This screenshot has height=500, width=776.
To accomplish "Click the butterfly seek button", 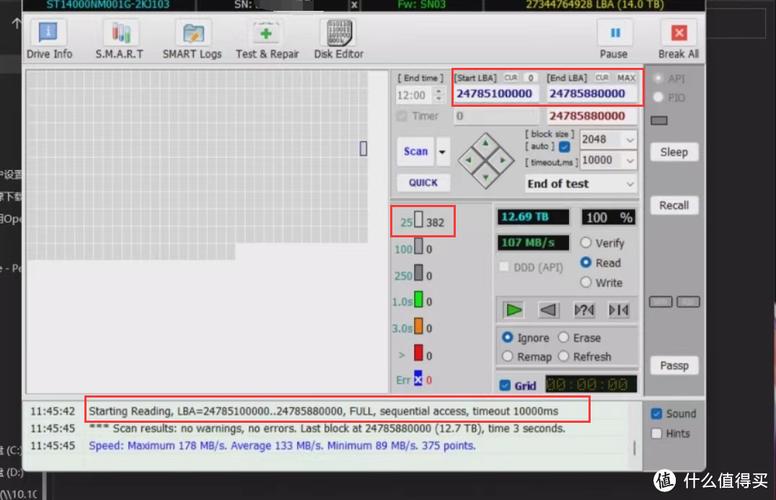I will pos(619,310).
